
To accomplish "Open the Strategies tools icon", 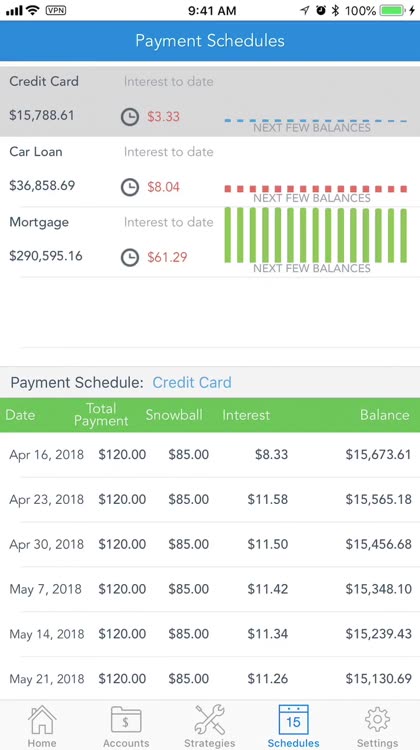I will coord(210,720).
